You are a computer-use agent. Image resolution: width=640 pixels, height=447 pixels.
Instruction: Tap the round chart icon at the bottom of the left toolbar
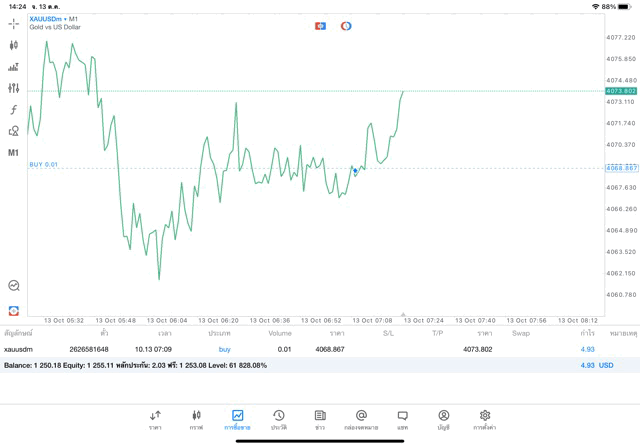pos(14,286)
